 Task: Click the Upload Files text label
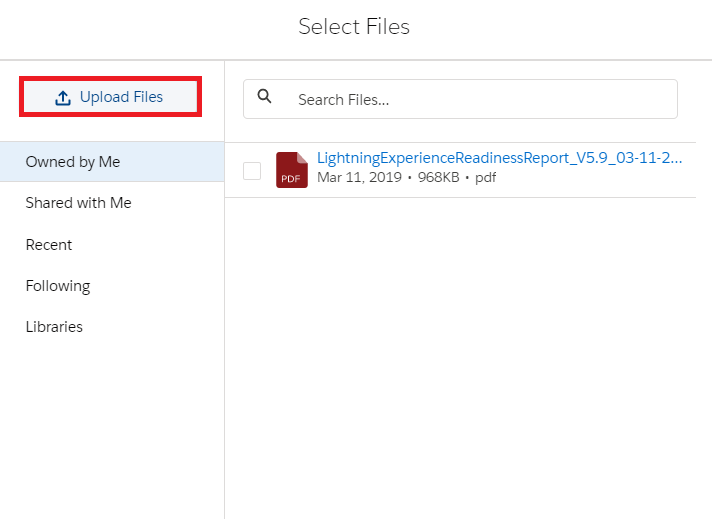(x=121, y=97)
